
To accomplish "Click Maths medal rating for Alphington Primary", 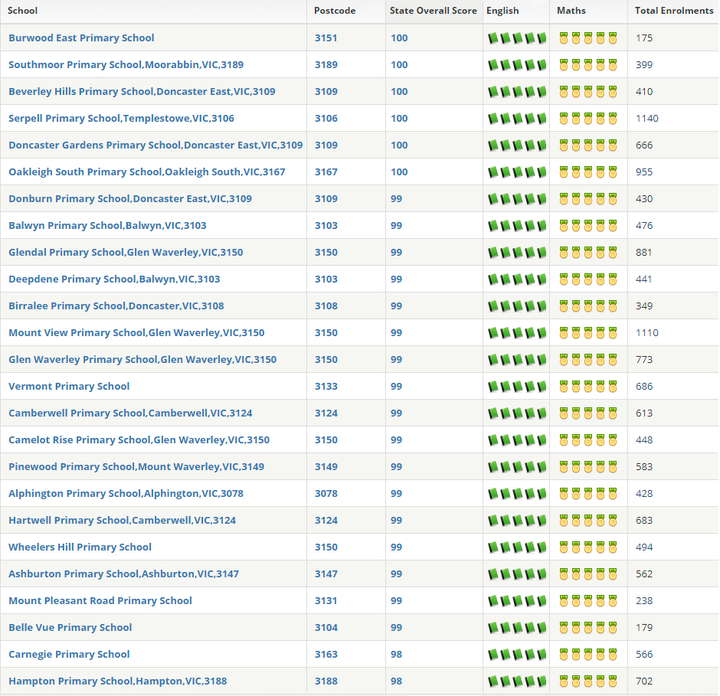I will 588,494.
